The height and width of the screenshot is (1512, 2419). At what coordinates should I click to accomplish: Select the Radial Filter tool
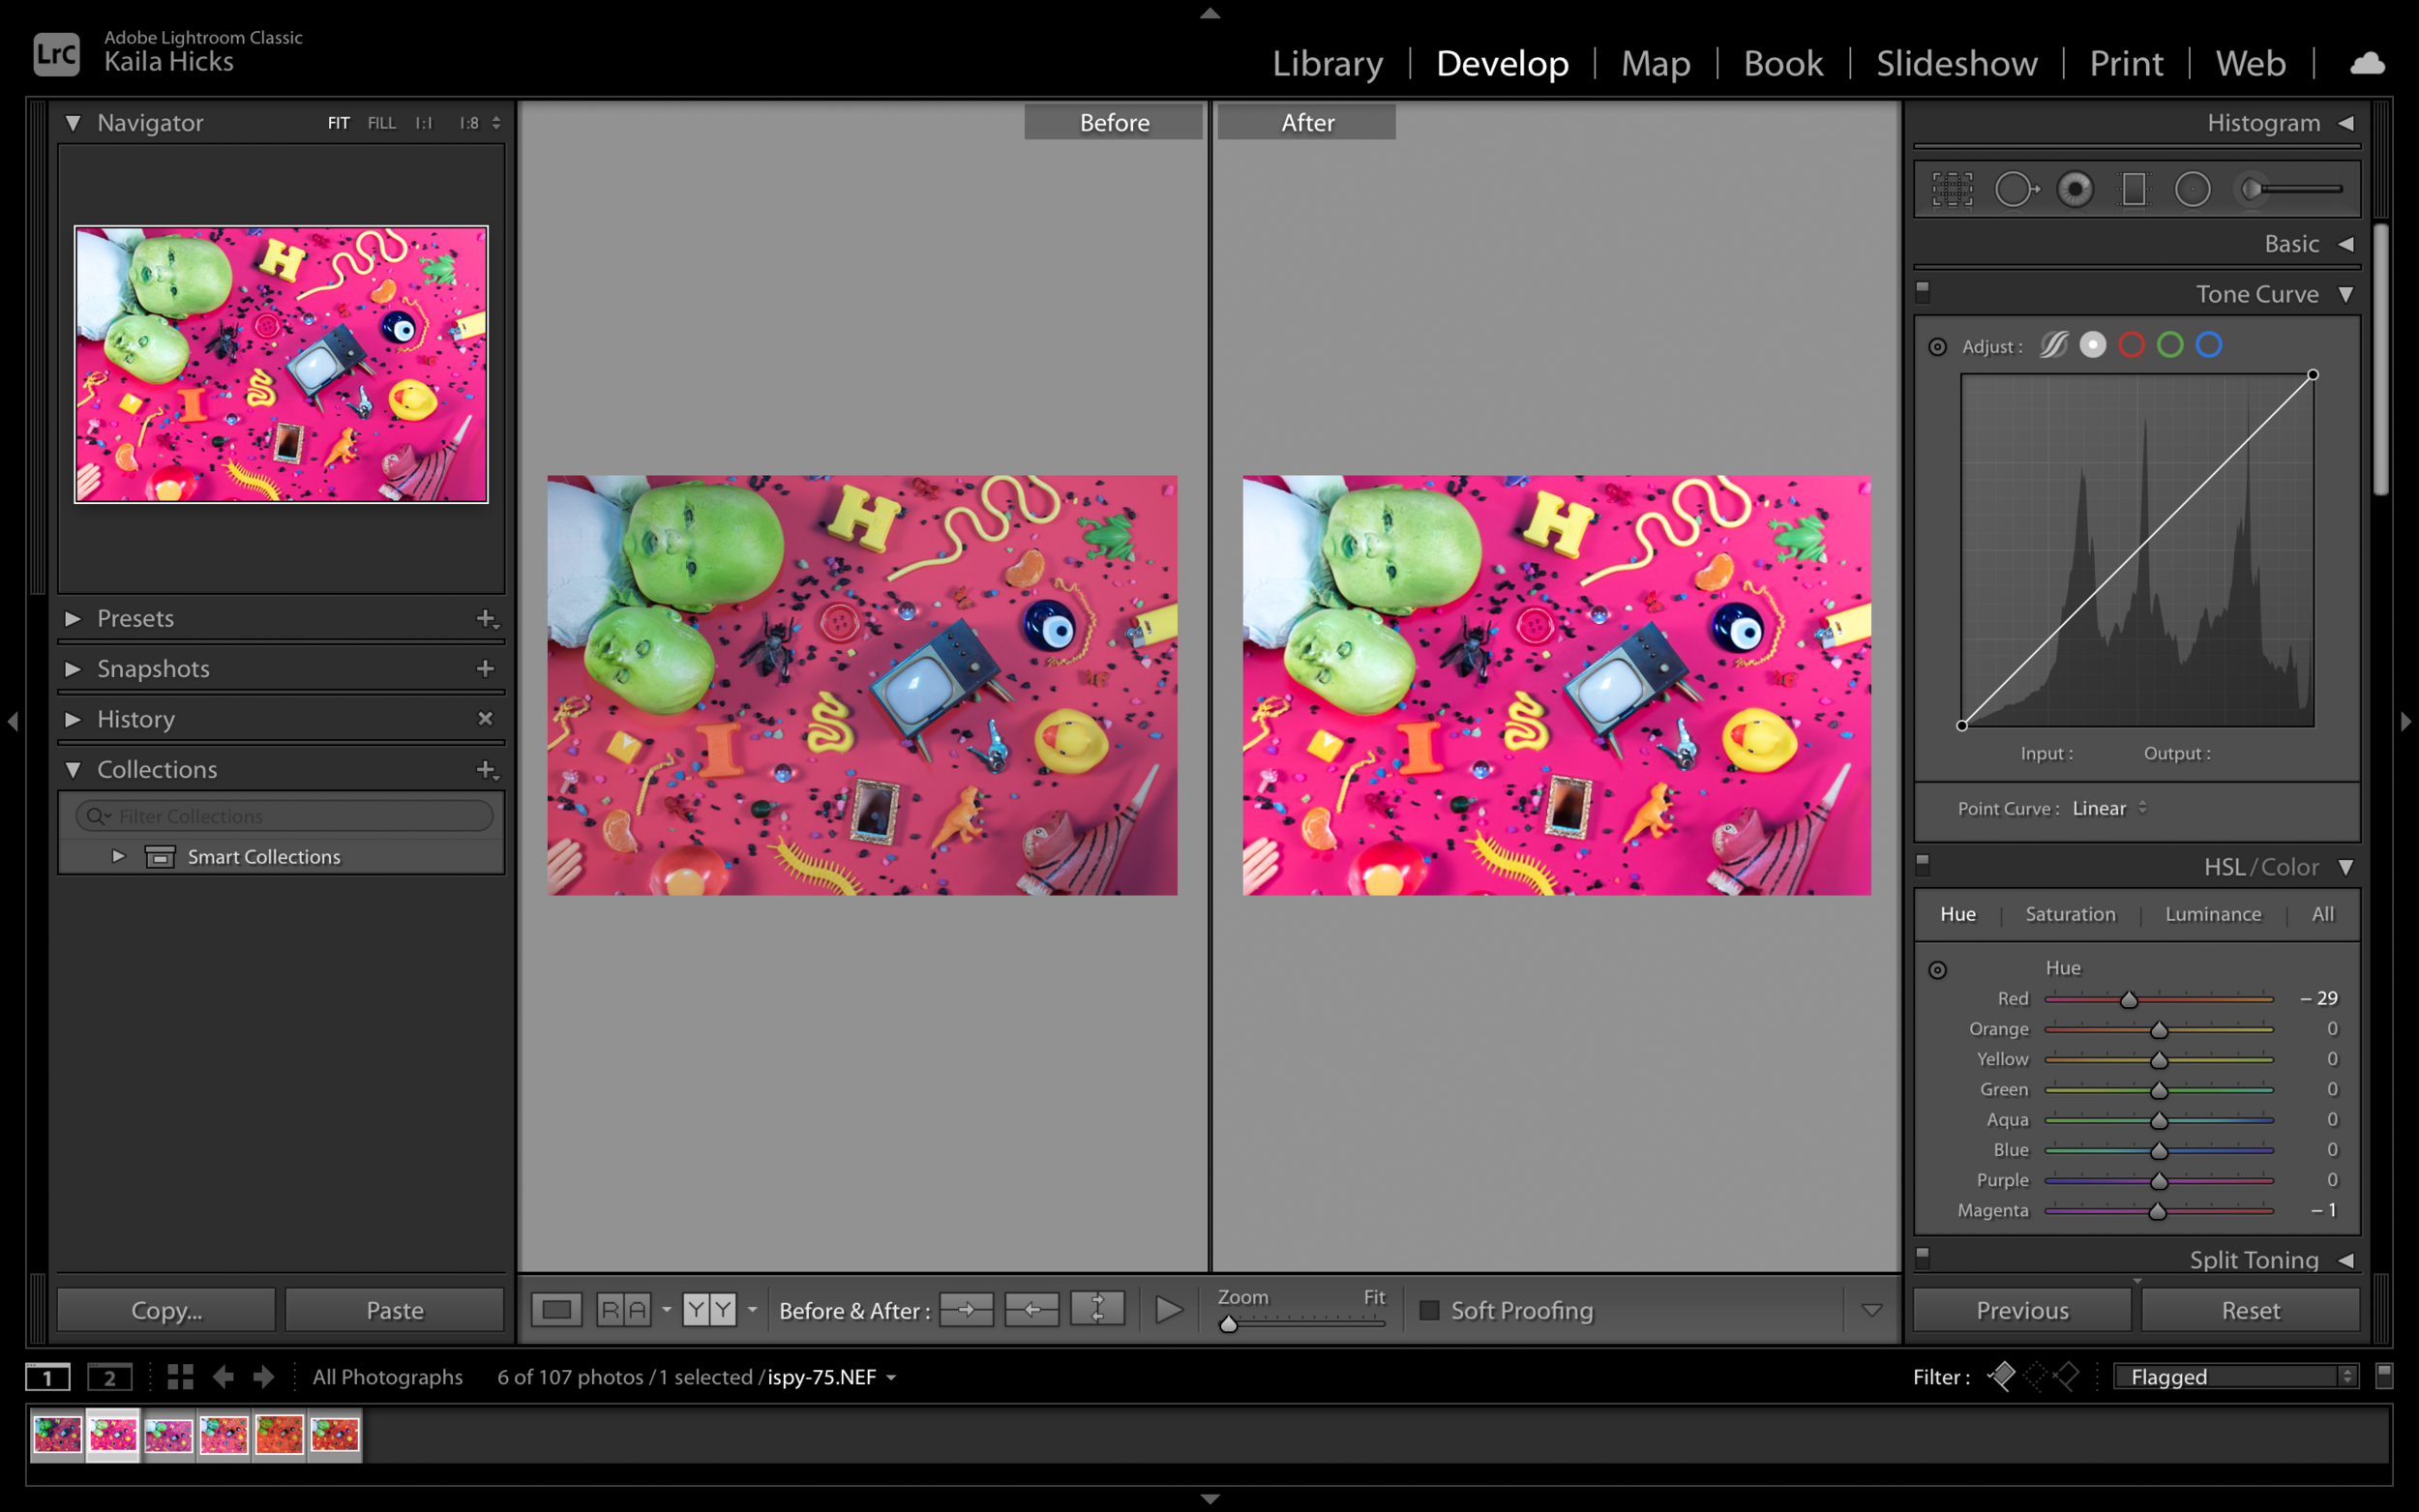tap(2192, 189)
